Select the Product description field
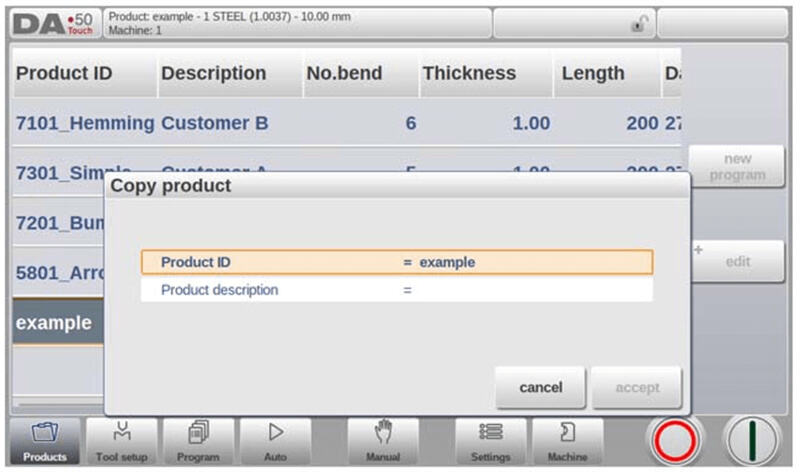The image size is (800, 472). pos(396,290)
